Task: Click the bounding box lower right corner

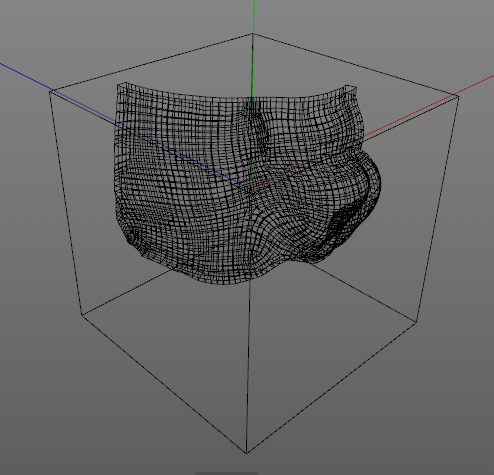Action: 417,322
